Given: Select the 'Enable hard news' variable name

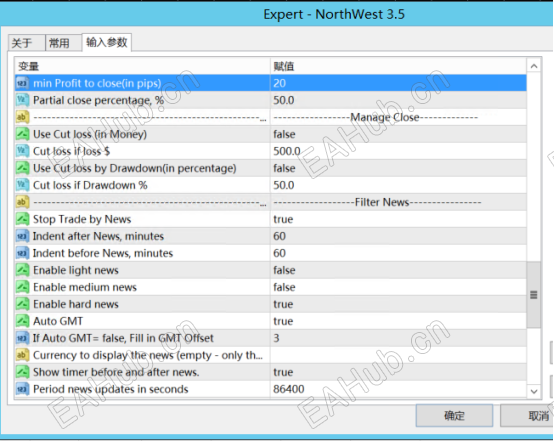Looking at the screenshot, I should 76,304.
